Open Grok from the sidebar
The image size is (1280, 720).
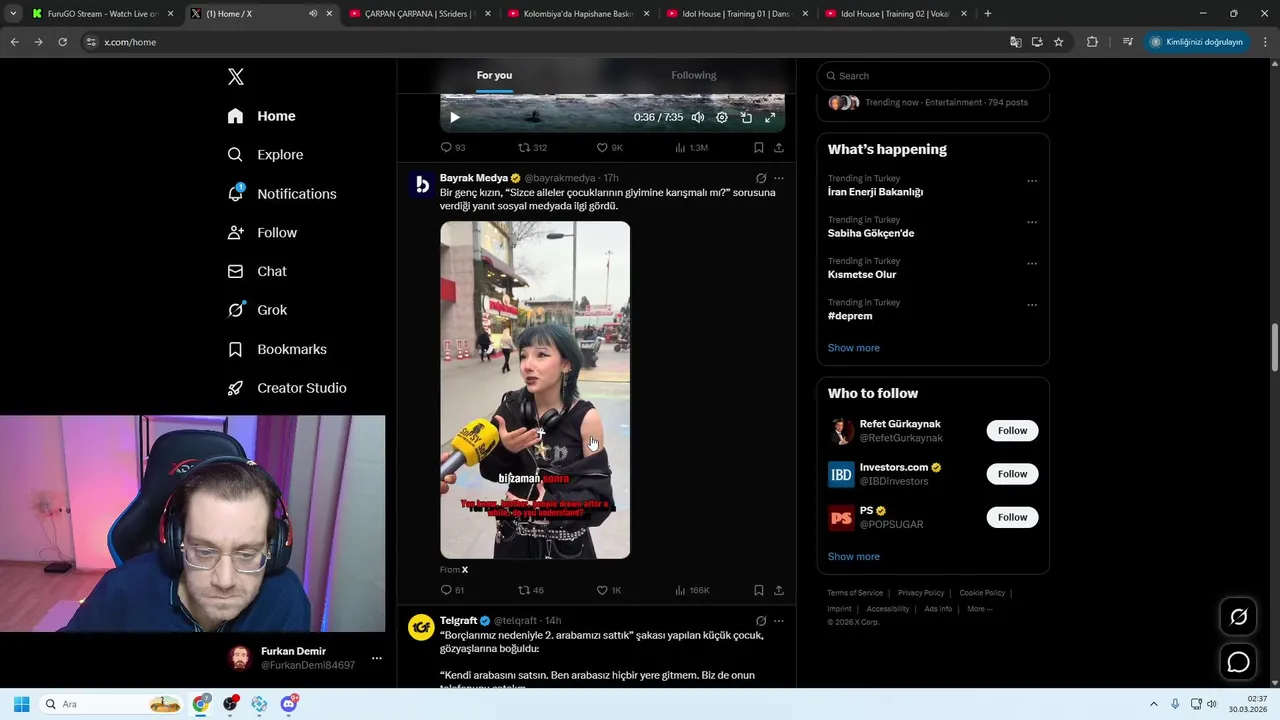pyautogui.click(x=257, y=310)
